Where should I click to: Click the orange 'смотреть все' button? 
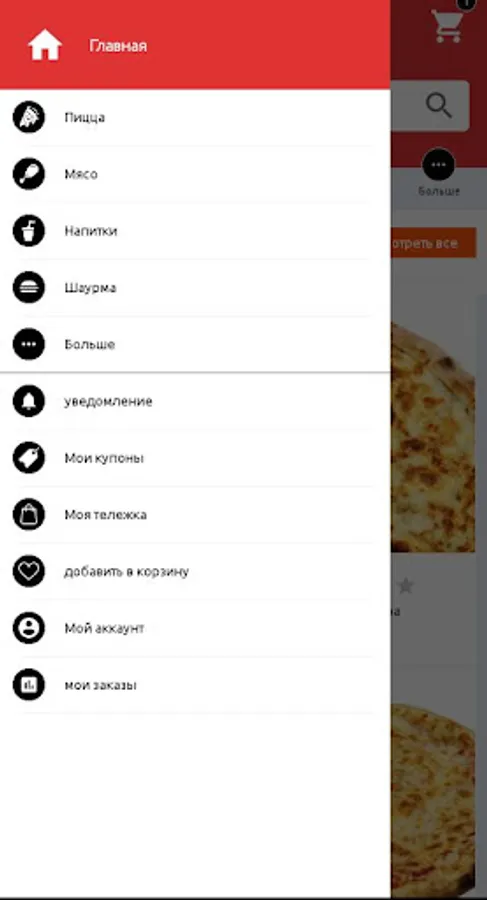click(433, 243)
